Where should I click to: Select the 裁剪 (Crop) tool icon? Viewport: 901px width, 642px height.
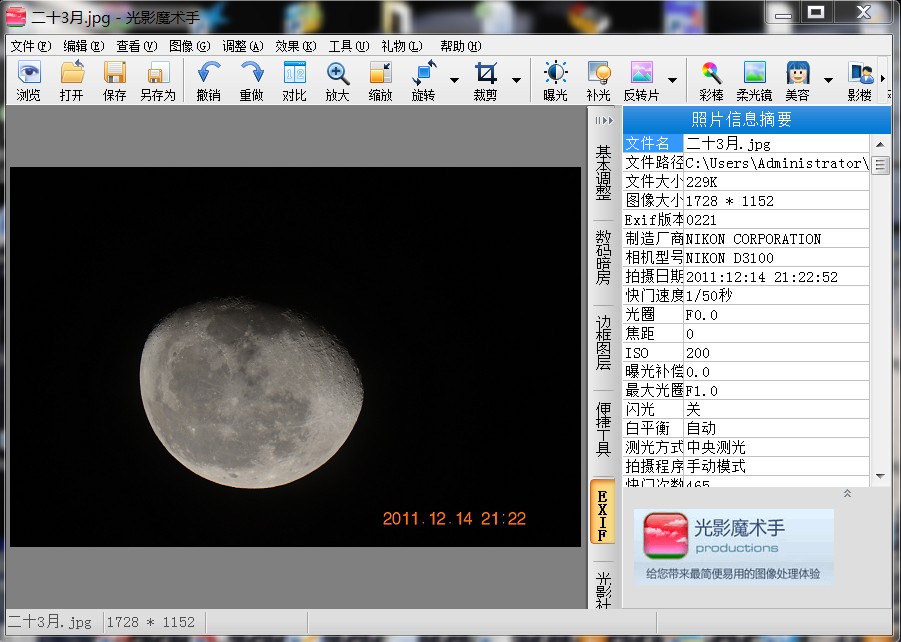coord(486,73)
